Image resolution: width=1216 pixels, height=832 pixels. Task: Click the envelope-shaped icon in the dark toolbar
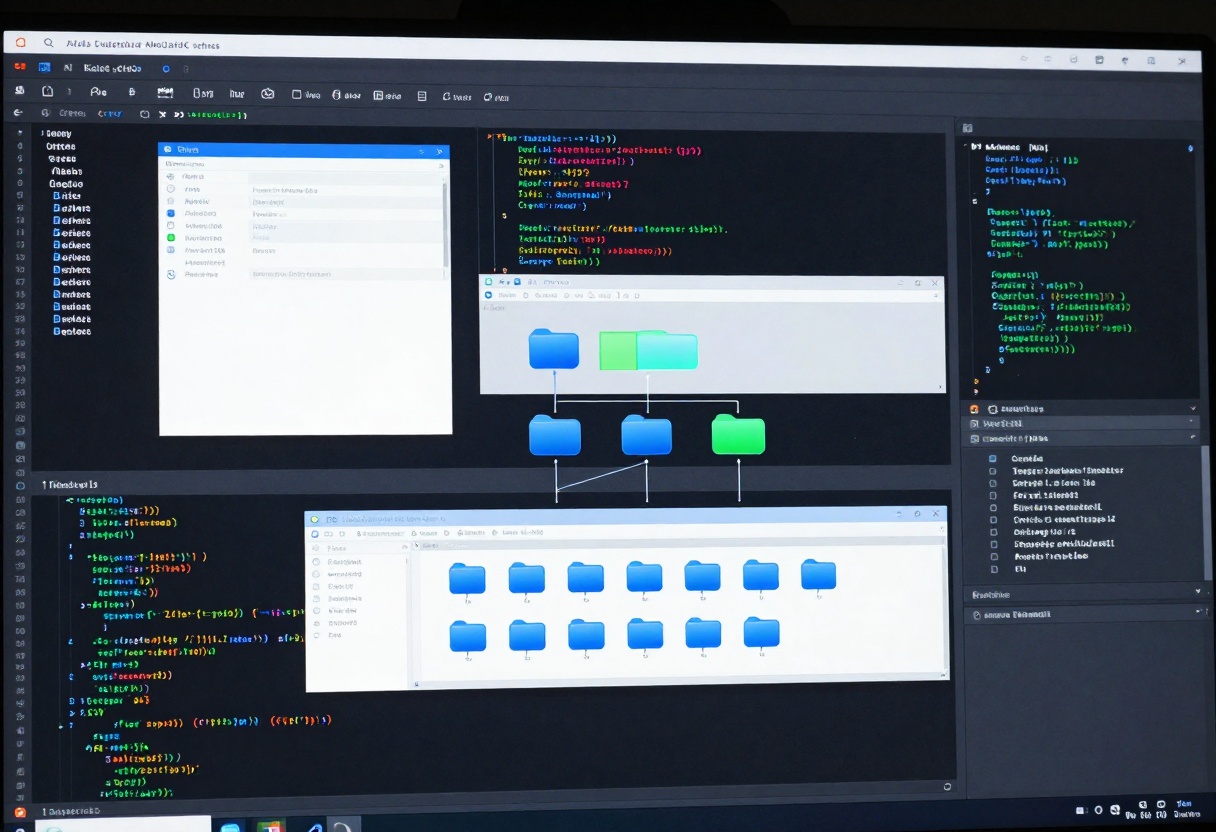pos(267,94)
